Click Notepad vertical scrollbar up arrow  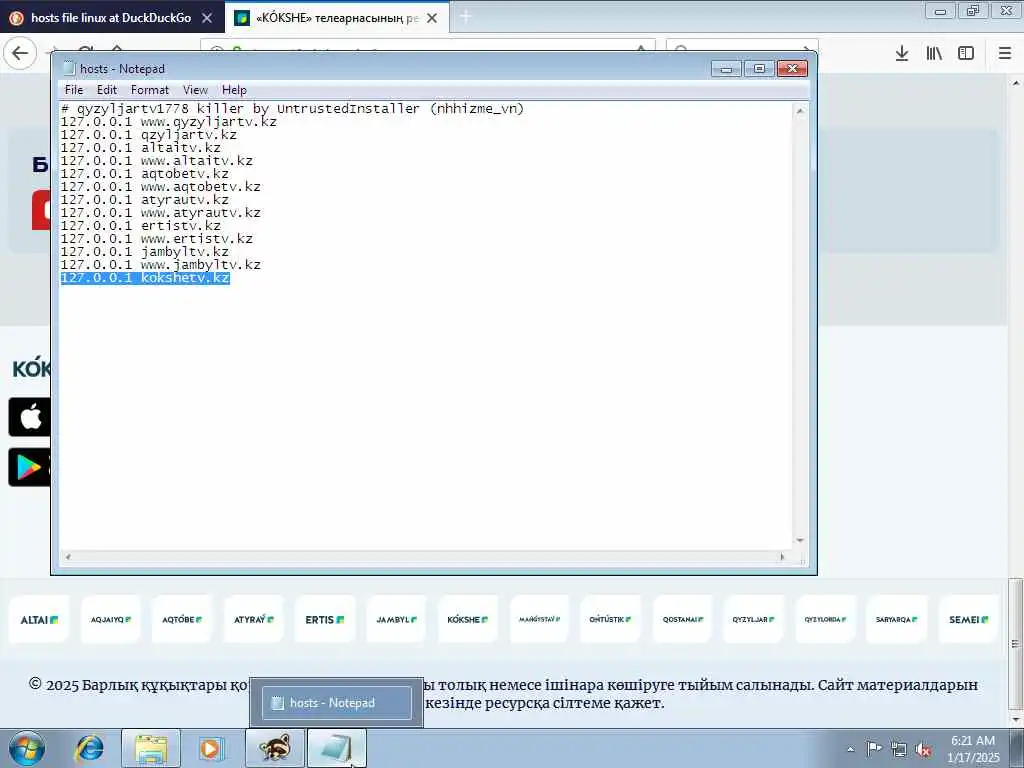click(x=800, y=111)
